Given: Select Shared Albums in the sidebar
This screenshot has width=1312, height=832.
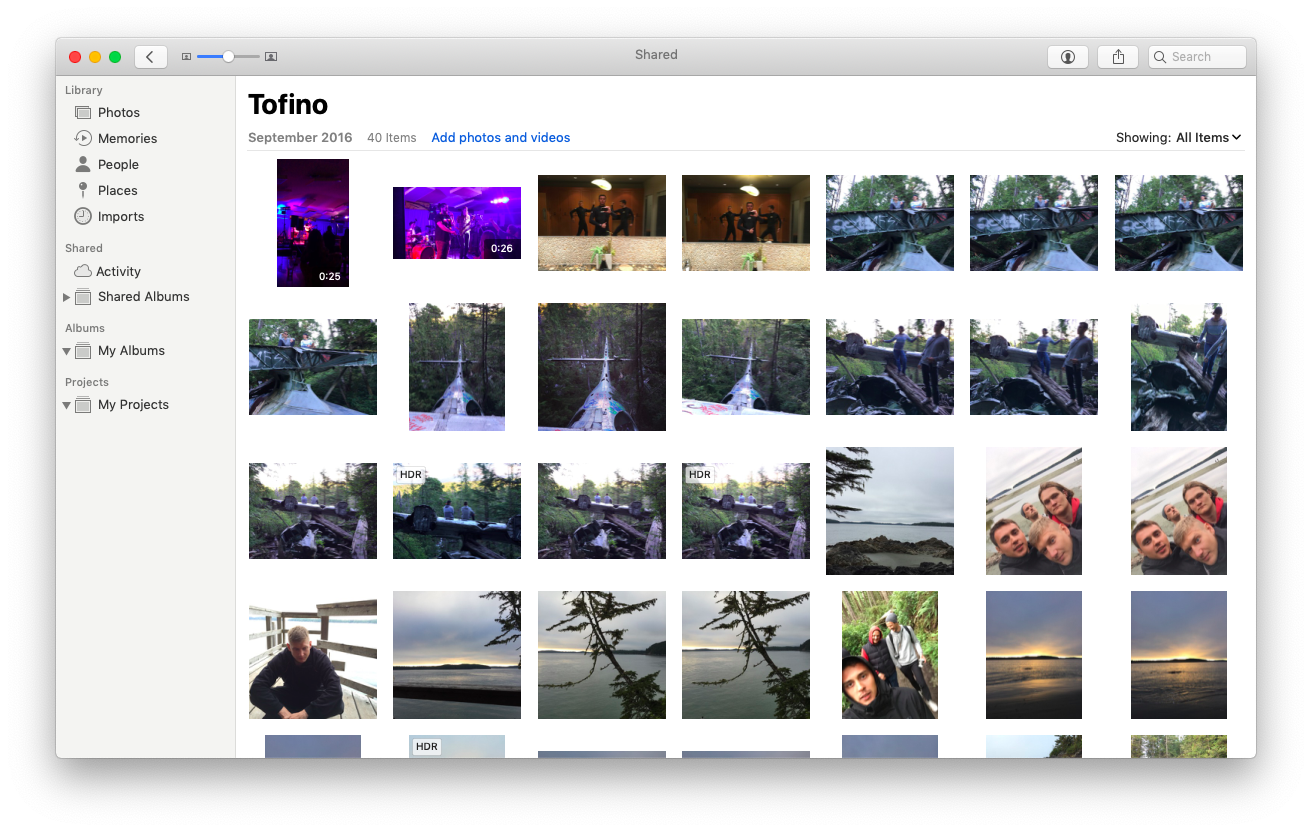Looking at the screenshot, I should click(146, 297).
